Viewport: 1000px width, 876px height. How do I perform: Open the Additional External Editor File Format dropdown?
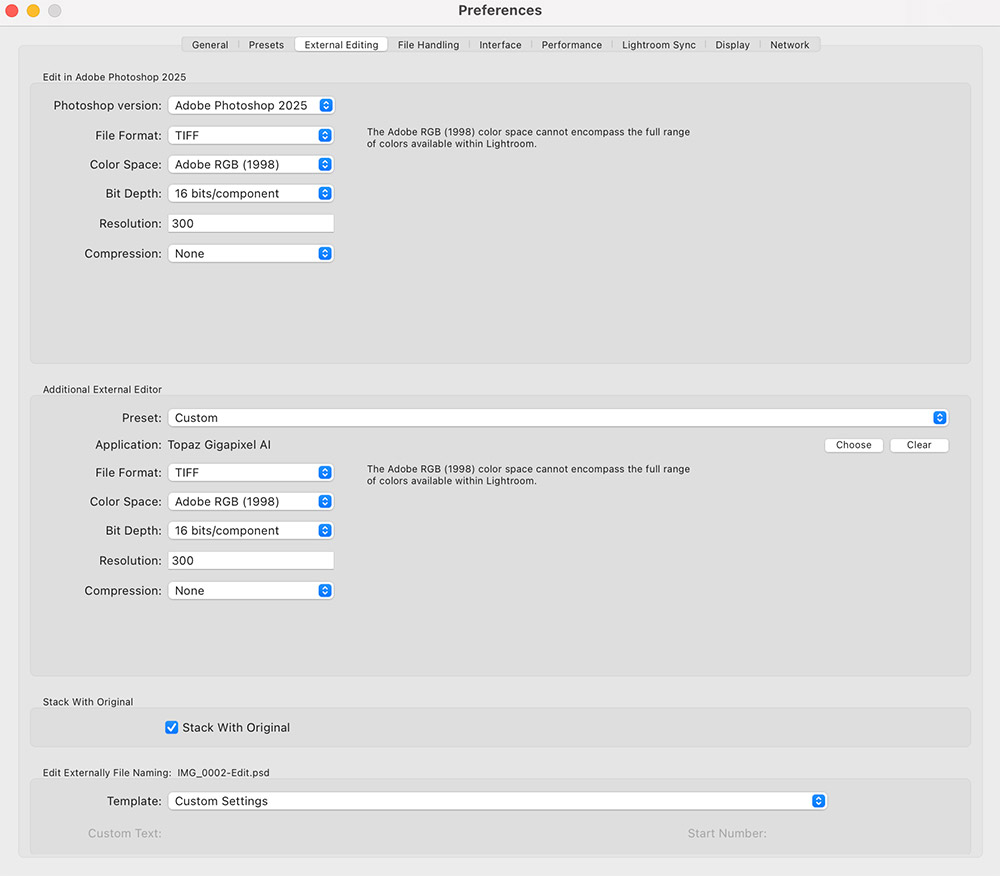[250, 472]
